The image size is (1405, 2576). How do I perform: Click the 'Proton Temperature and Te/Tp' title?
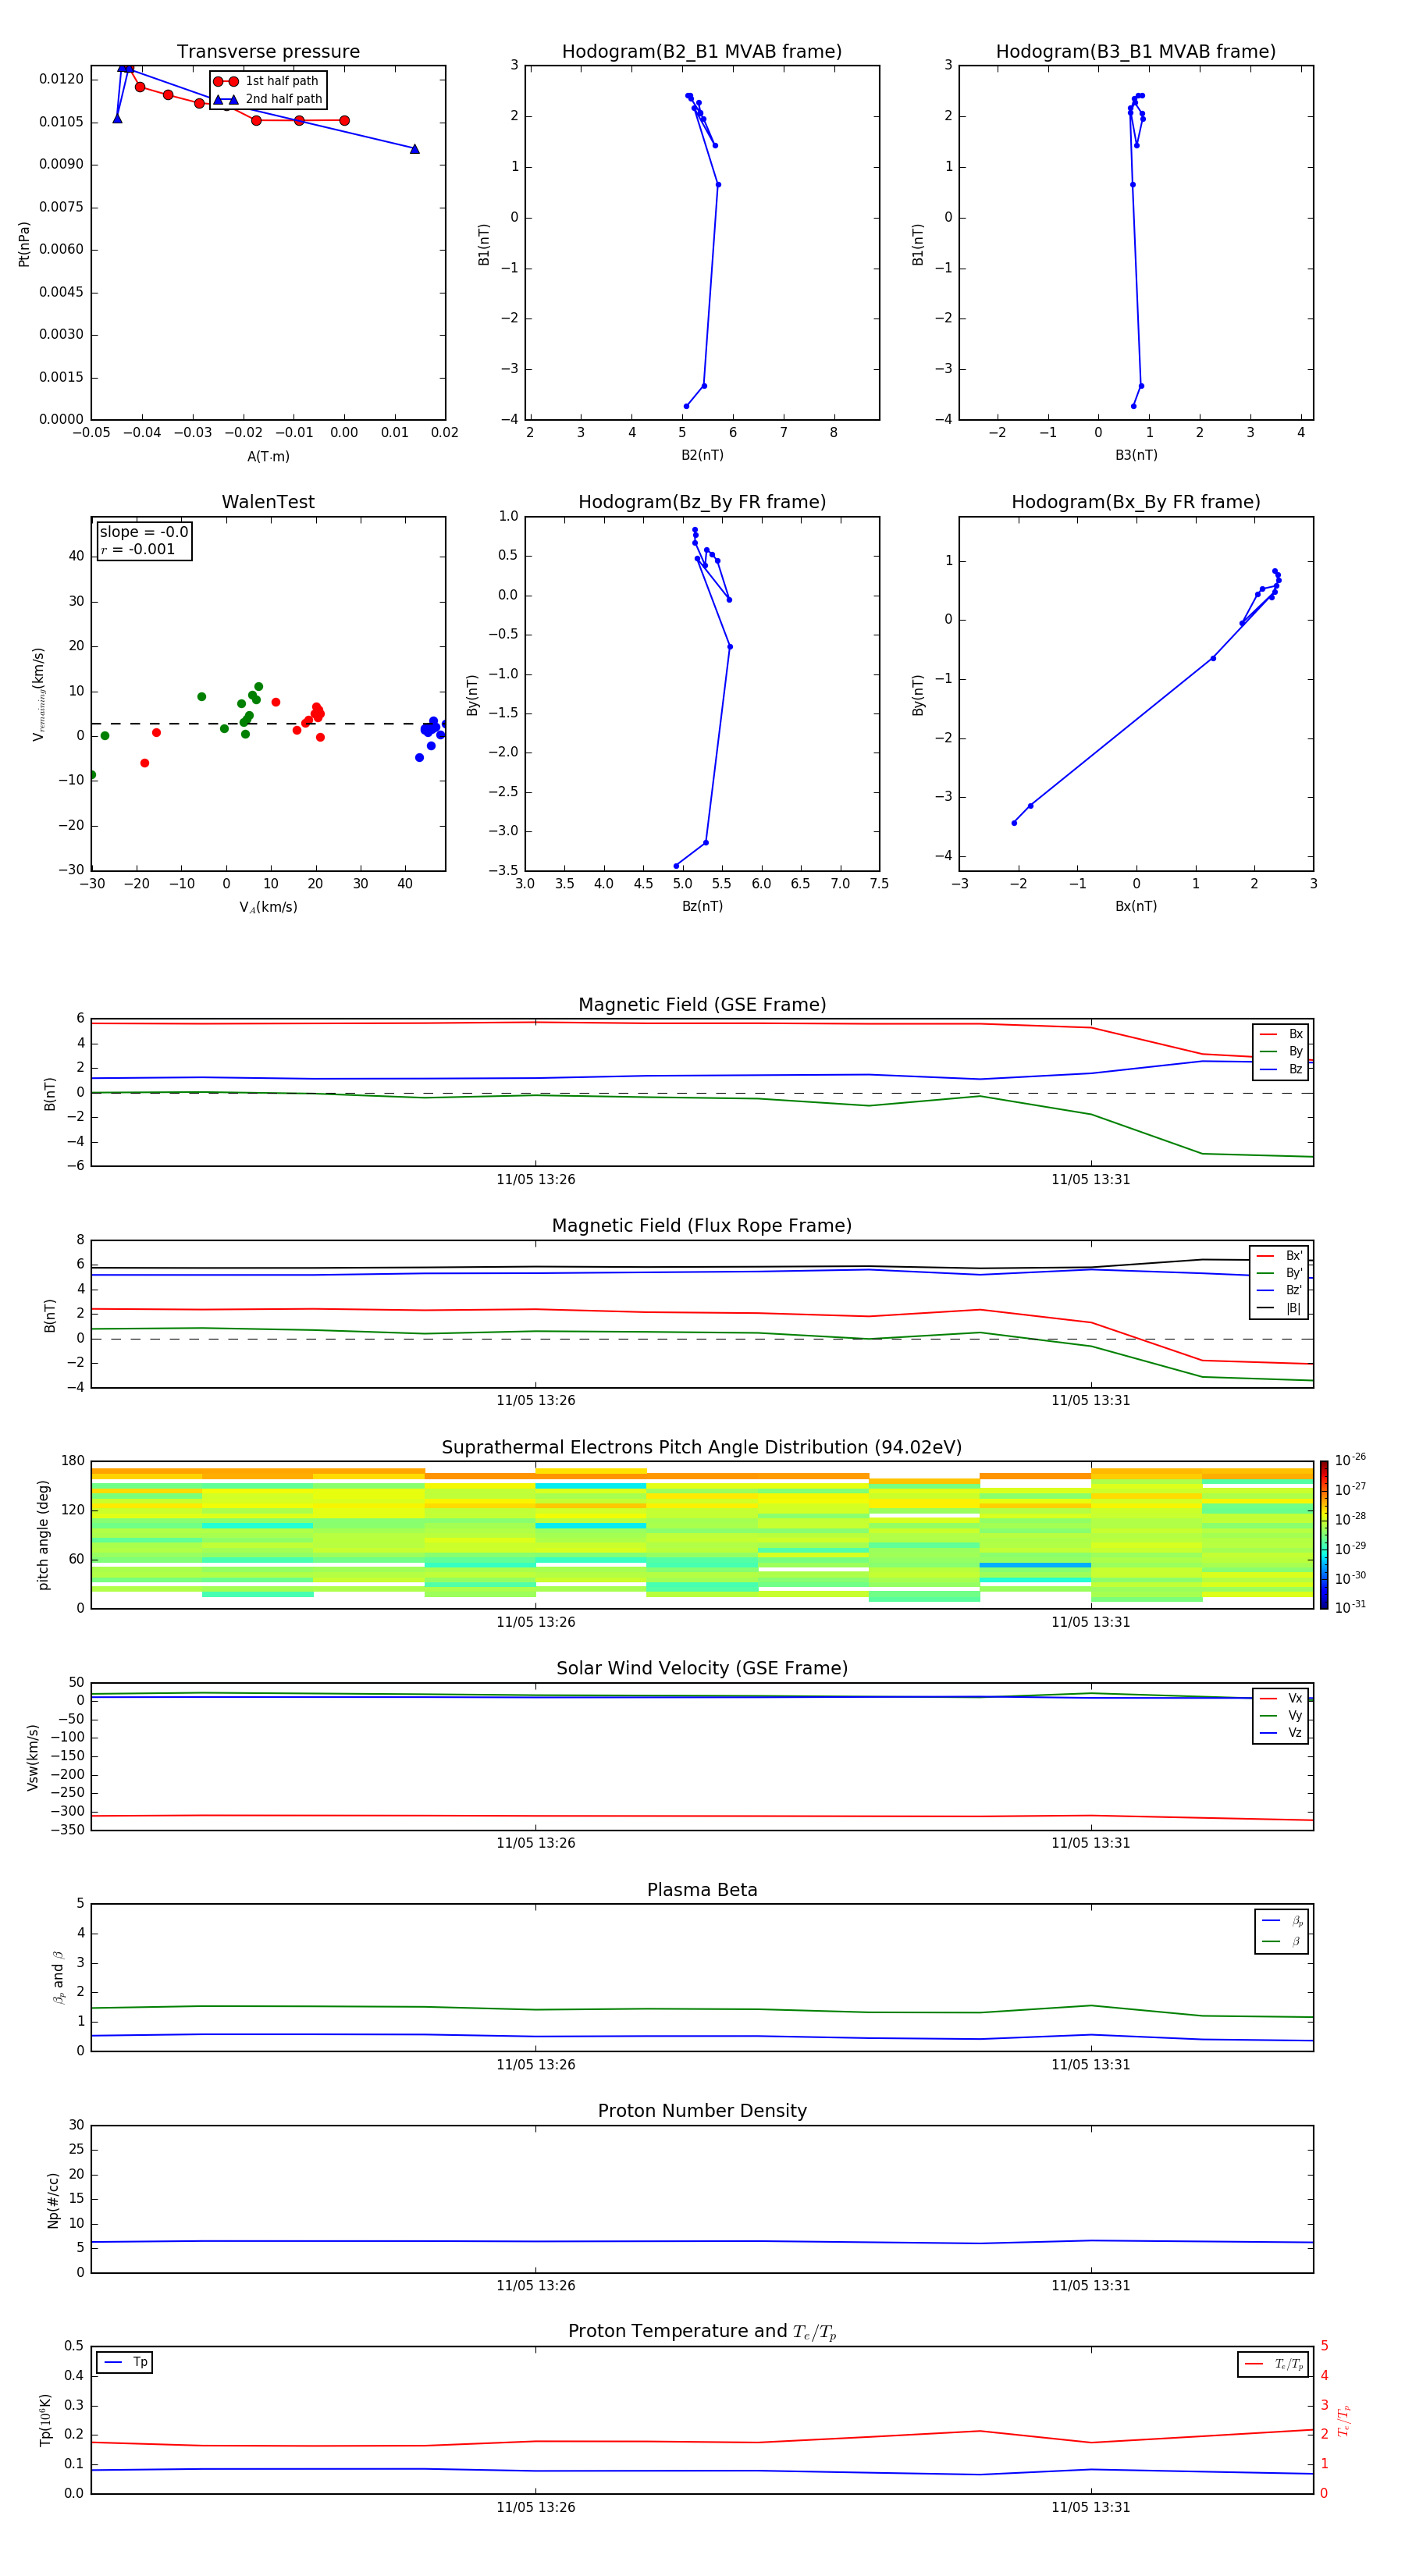coord(702,2332)
